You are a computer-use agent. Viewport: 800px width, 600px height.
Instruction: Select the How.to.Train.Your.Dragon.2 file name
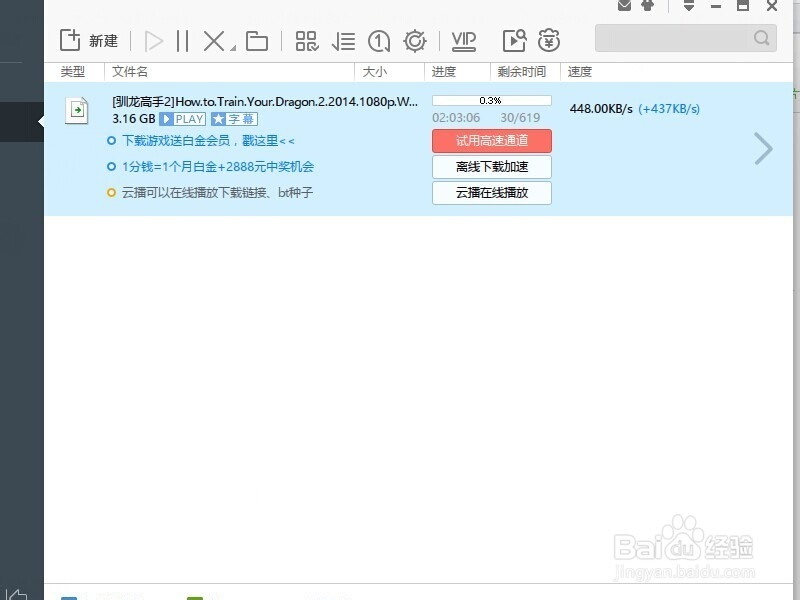click(265, 102)
